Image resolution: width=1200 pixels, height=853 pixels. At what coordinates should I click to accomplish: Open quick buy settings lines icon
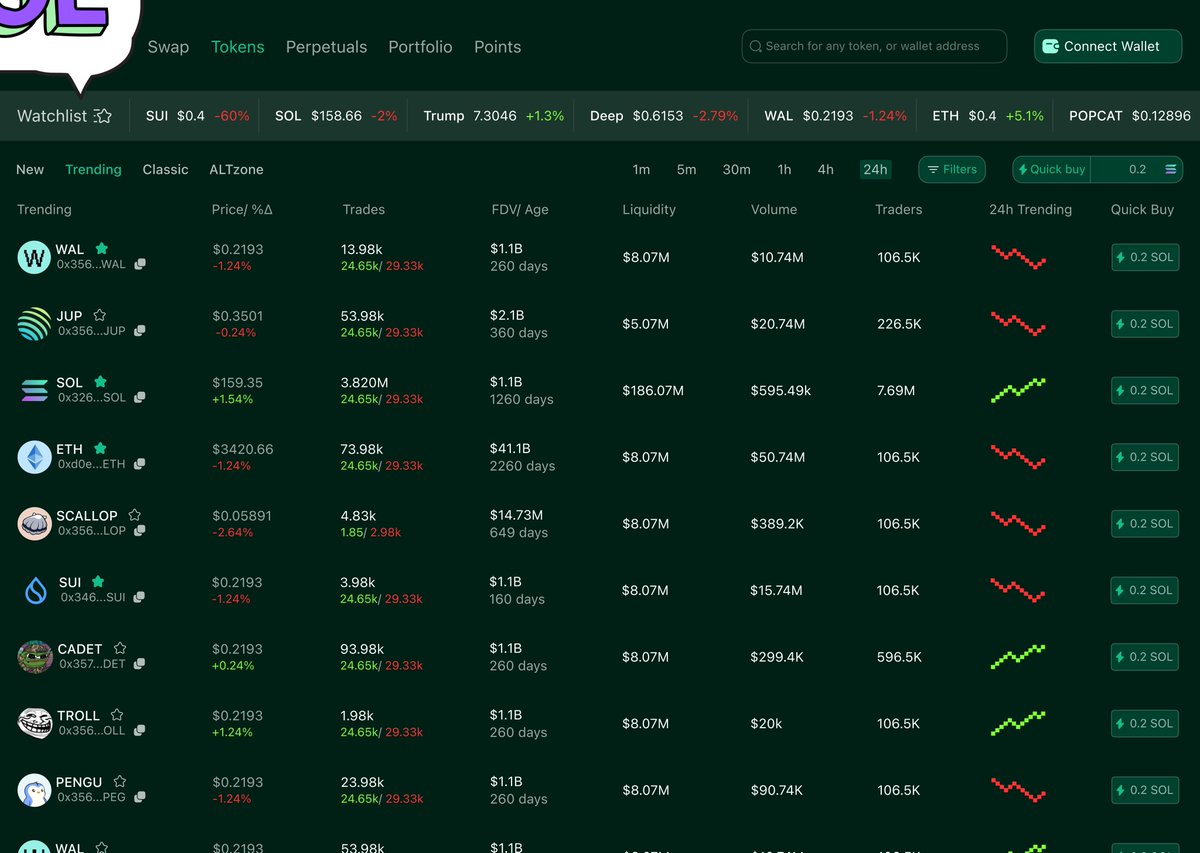click(x=1171, y=170)
